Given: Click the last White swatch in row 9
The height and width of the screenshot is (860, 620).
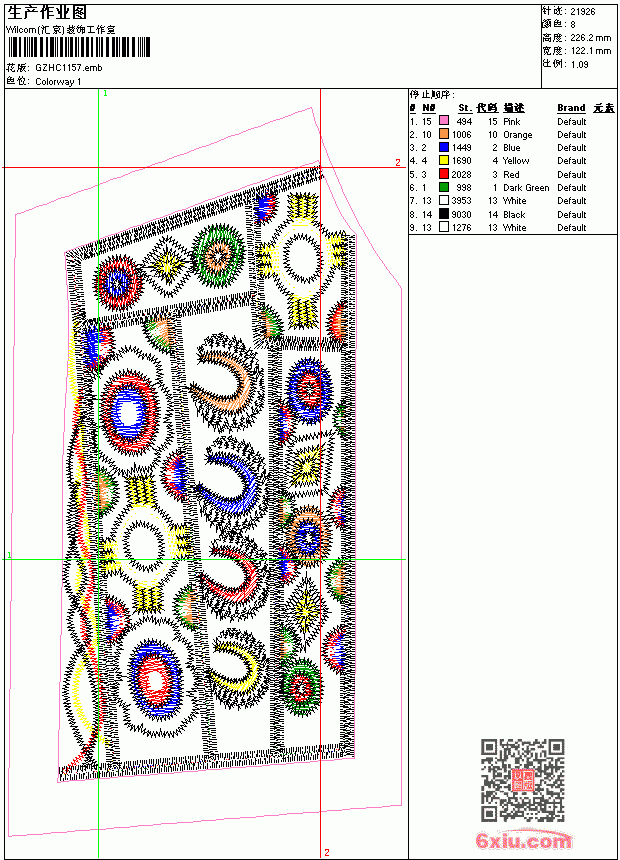Looking at the screenshot, I should pos(443,227).
